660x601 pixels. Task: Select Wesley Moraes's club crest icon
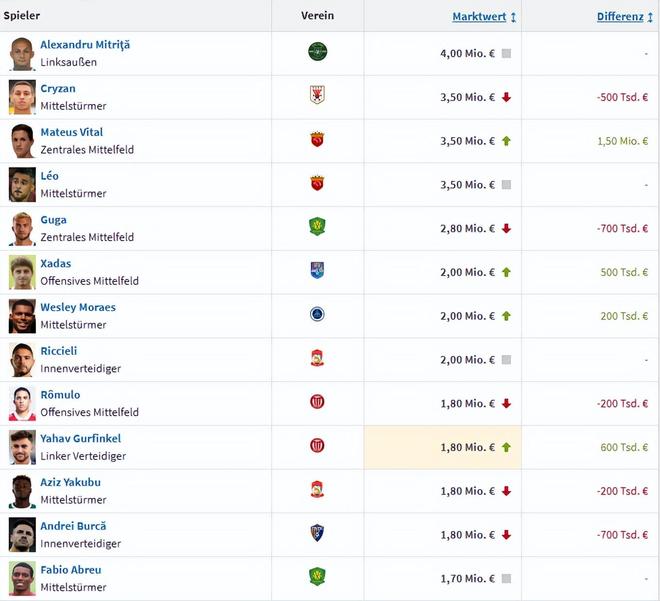pos(317,315)
